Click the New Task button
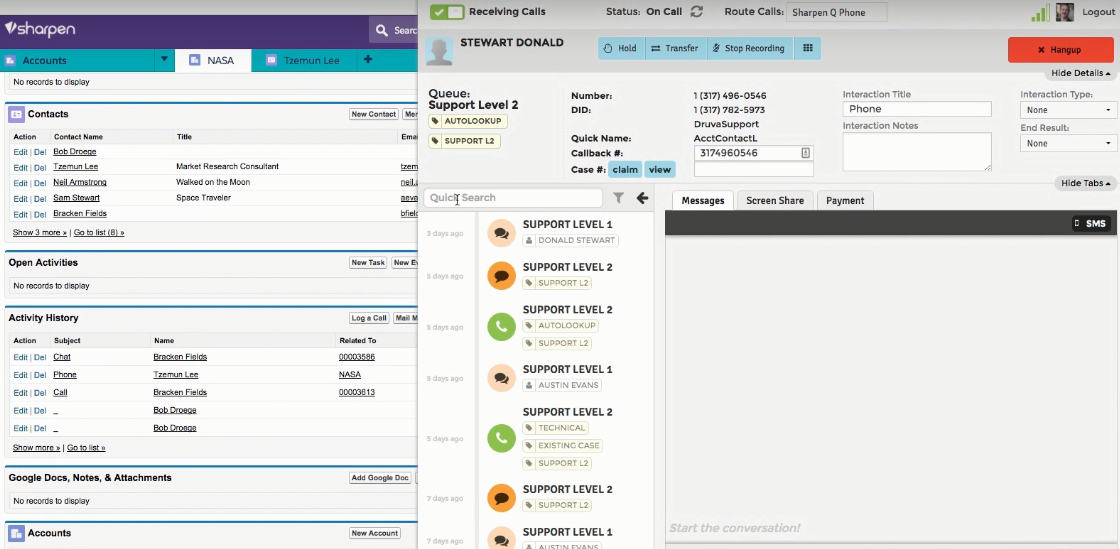Viewport: 1120px width, 549px height. click(368, 263)
